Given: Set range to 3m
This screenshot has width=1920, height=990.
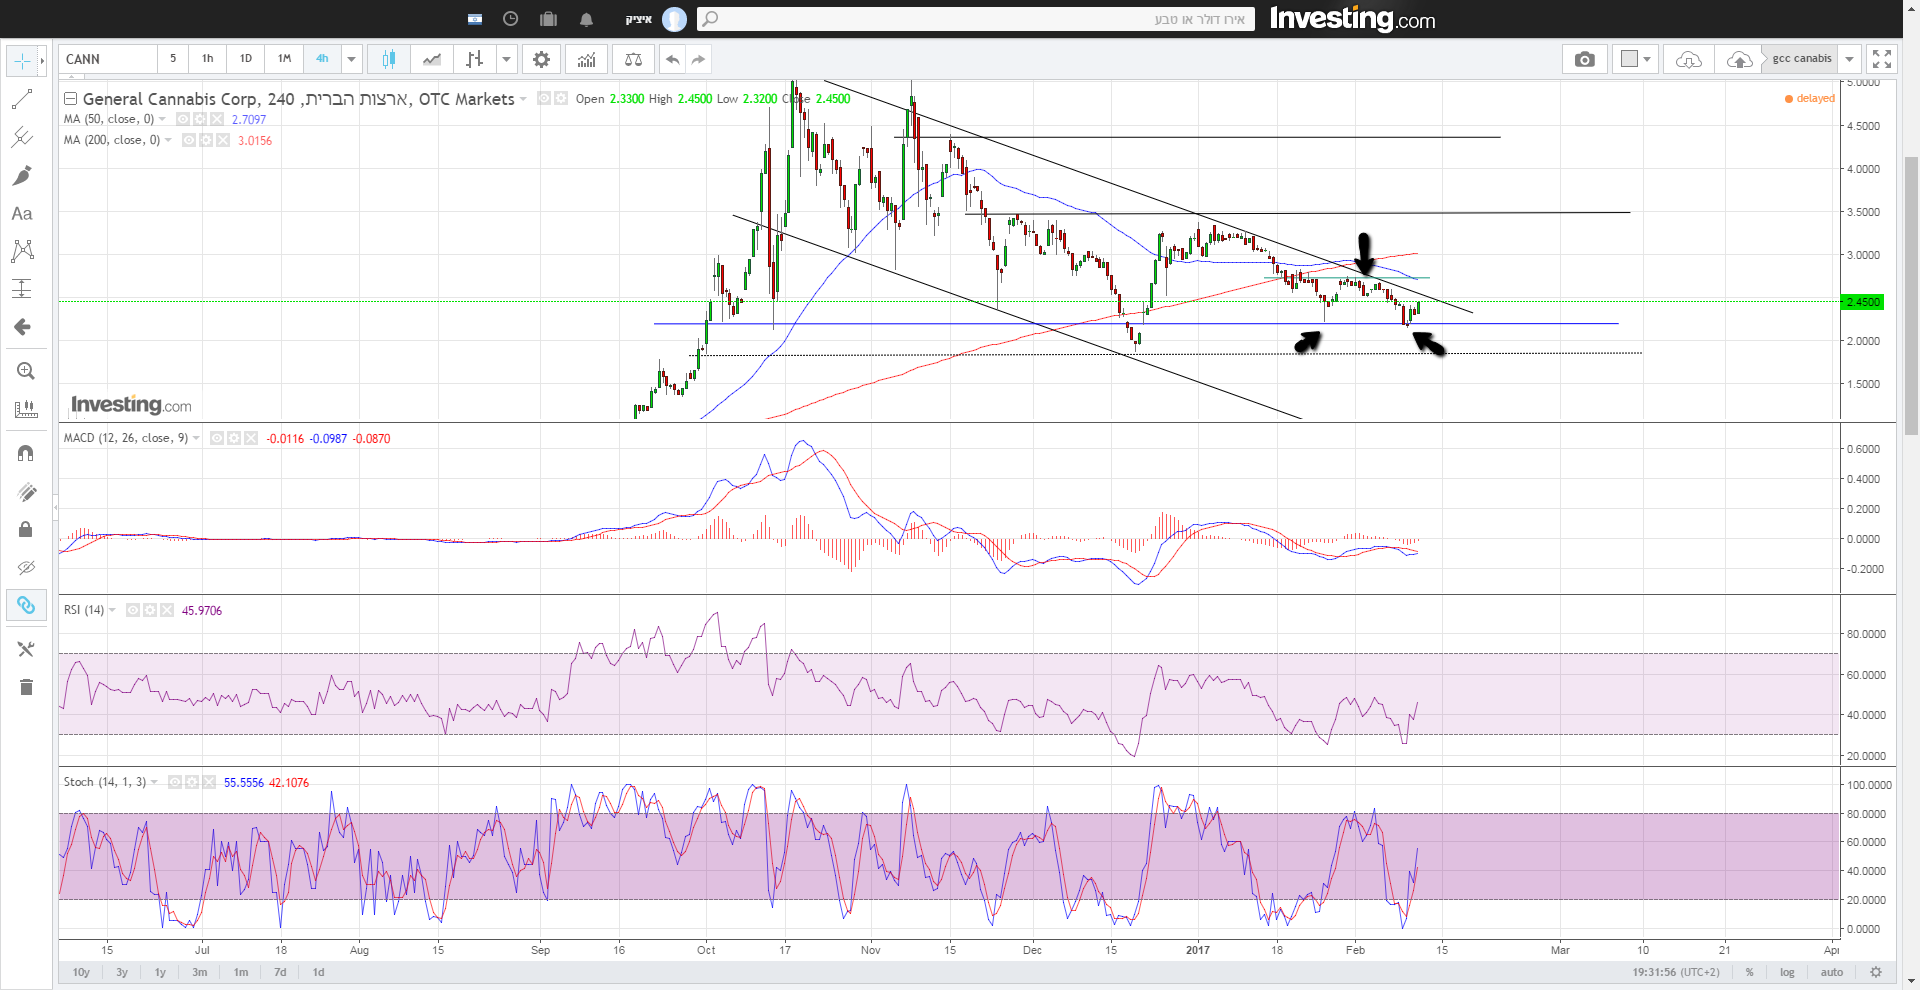Looking at the screenshot, I should tap(200, 972).
